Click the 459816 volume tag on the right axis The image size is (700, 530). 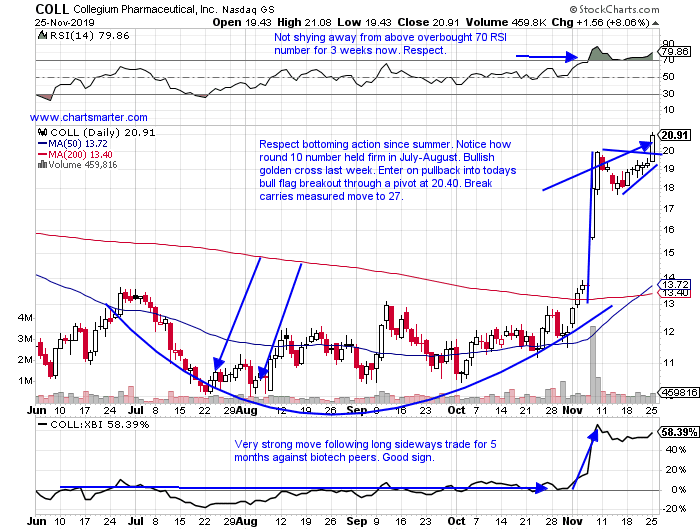(x=679, y=392)
